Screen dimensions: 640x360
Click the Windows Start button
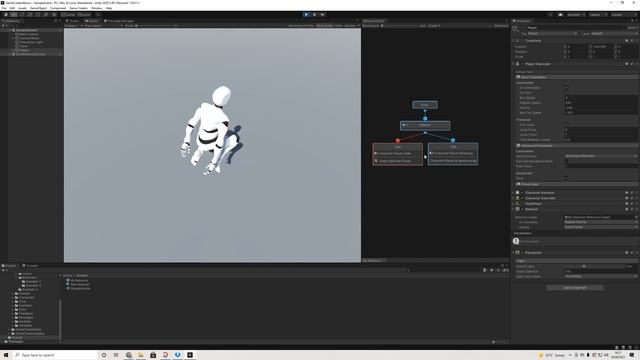coord(6,355)
